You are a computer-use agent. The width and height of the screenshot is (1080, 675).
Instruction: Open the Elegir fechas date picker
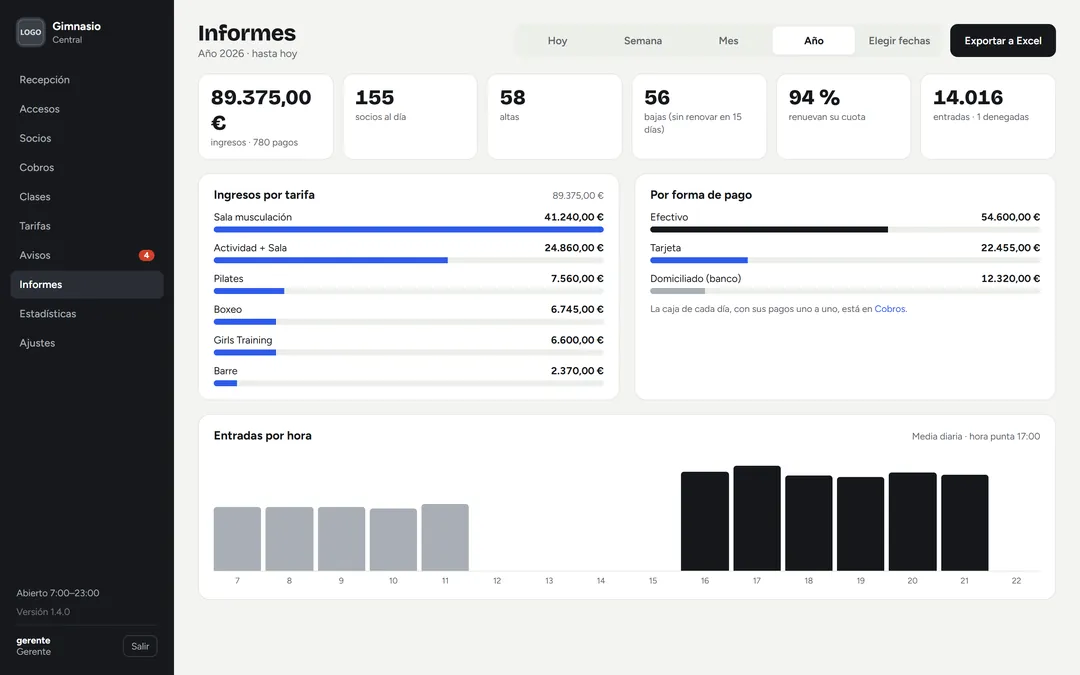coord(899,41)
